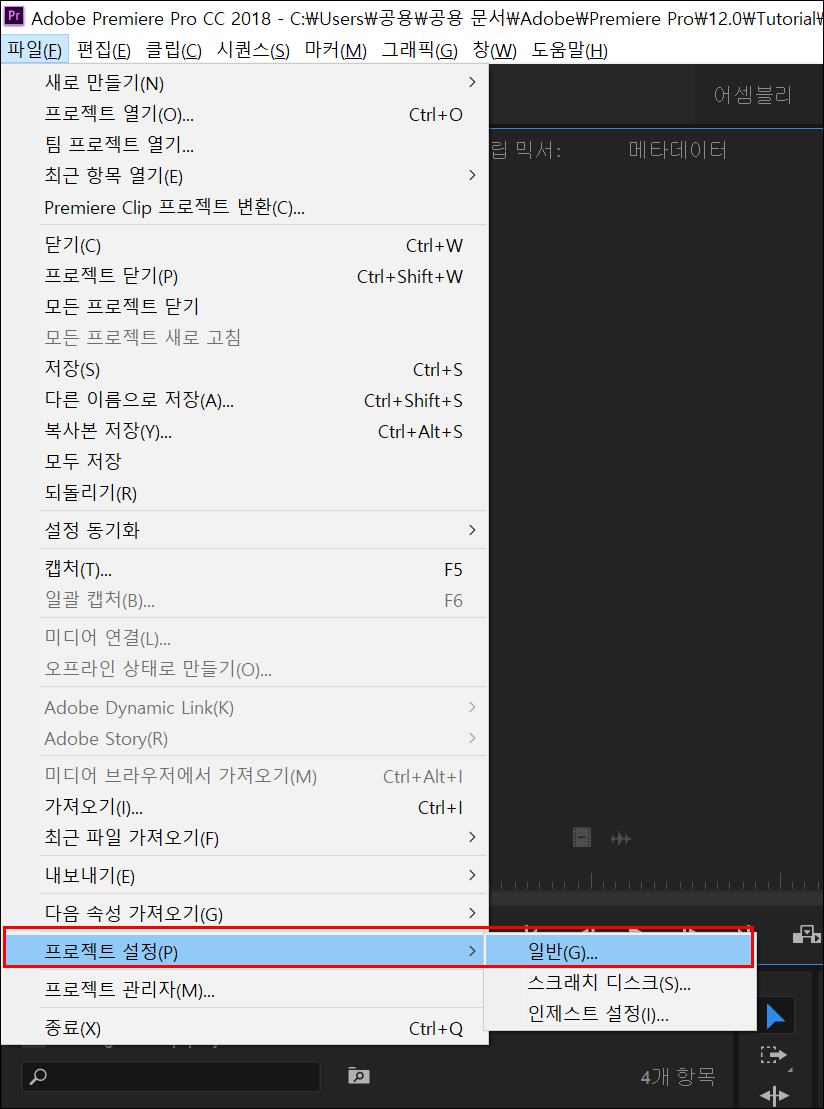
Task: Click the greyed 모든 프로젝트 새로 고침 entry
Action: tap(245, 338)
